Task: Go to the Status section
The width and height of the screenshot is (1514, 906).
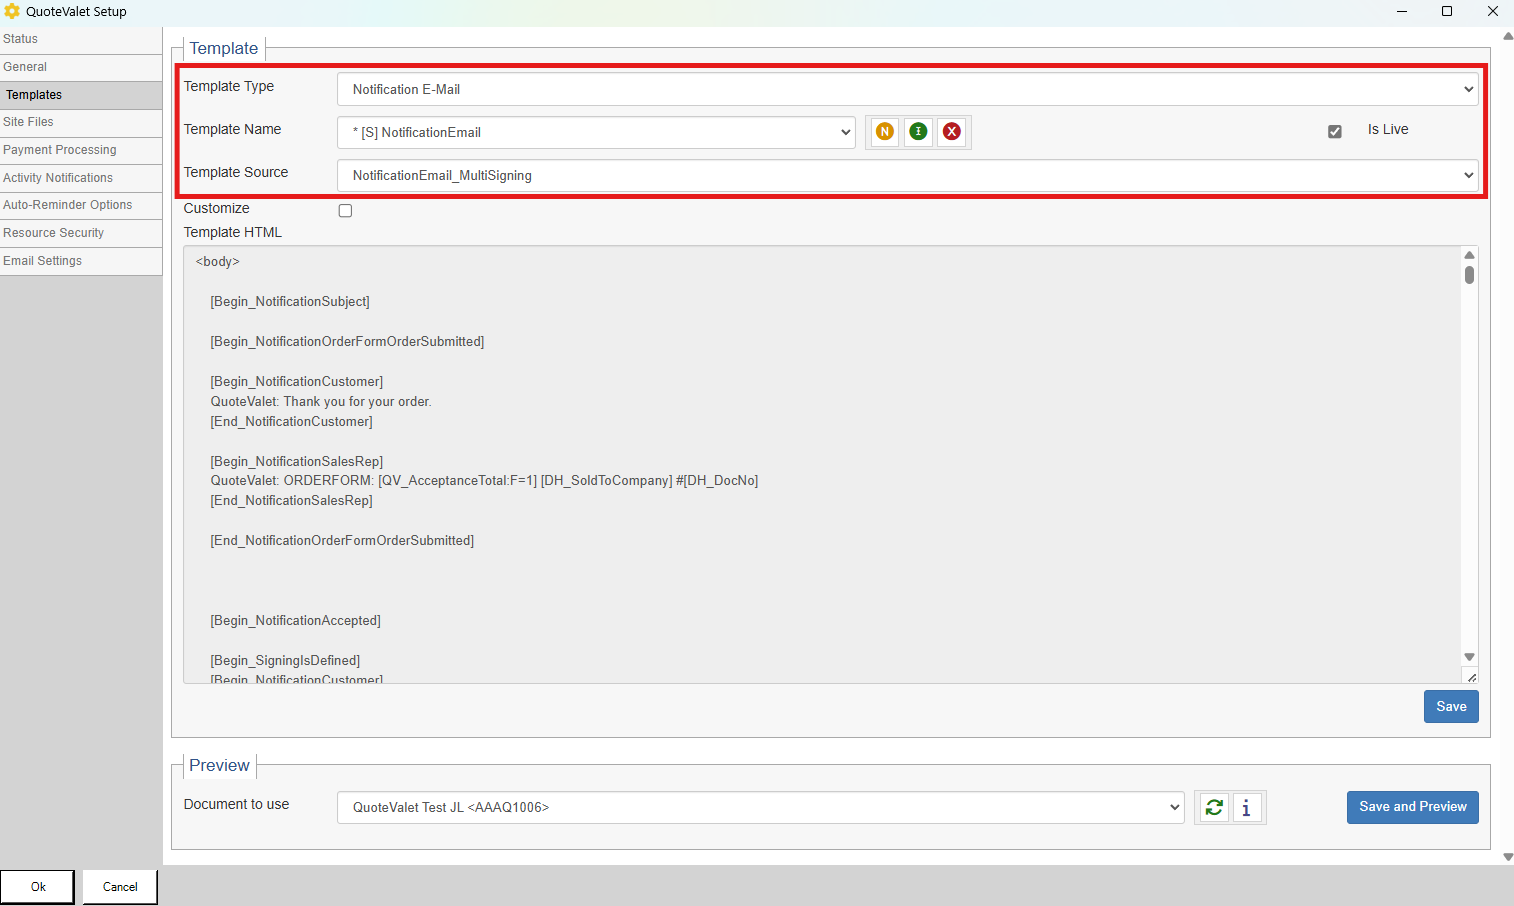Action: pyautogui.click(x=81, y=39)
